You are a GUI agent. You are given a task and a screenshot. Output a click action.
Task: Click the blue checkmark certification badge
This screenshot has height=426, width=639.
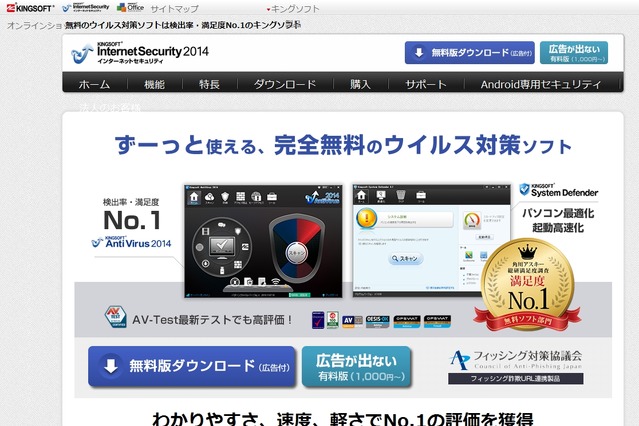click(318, 320)
